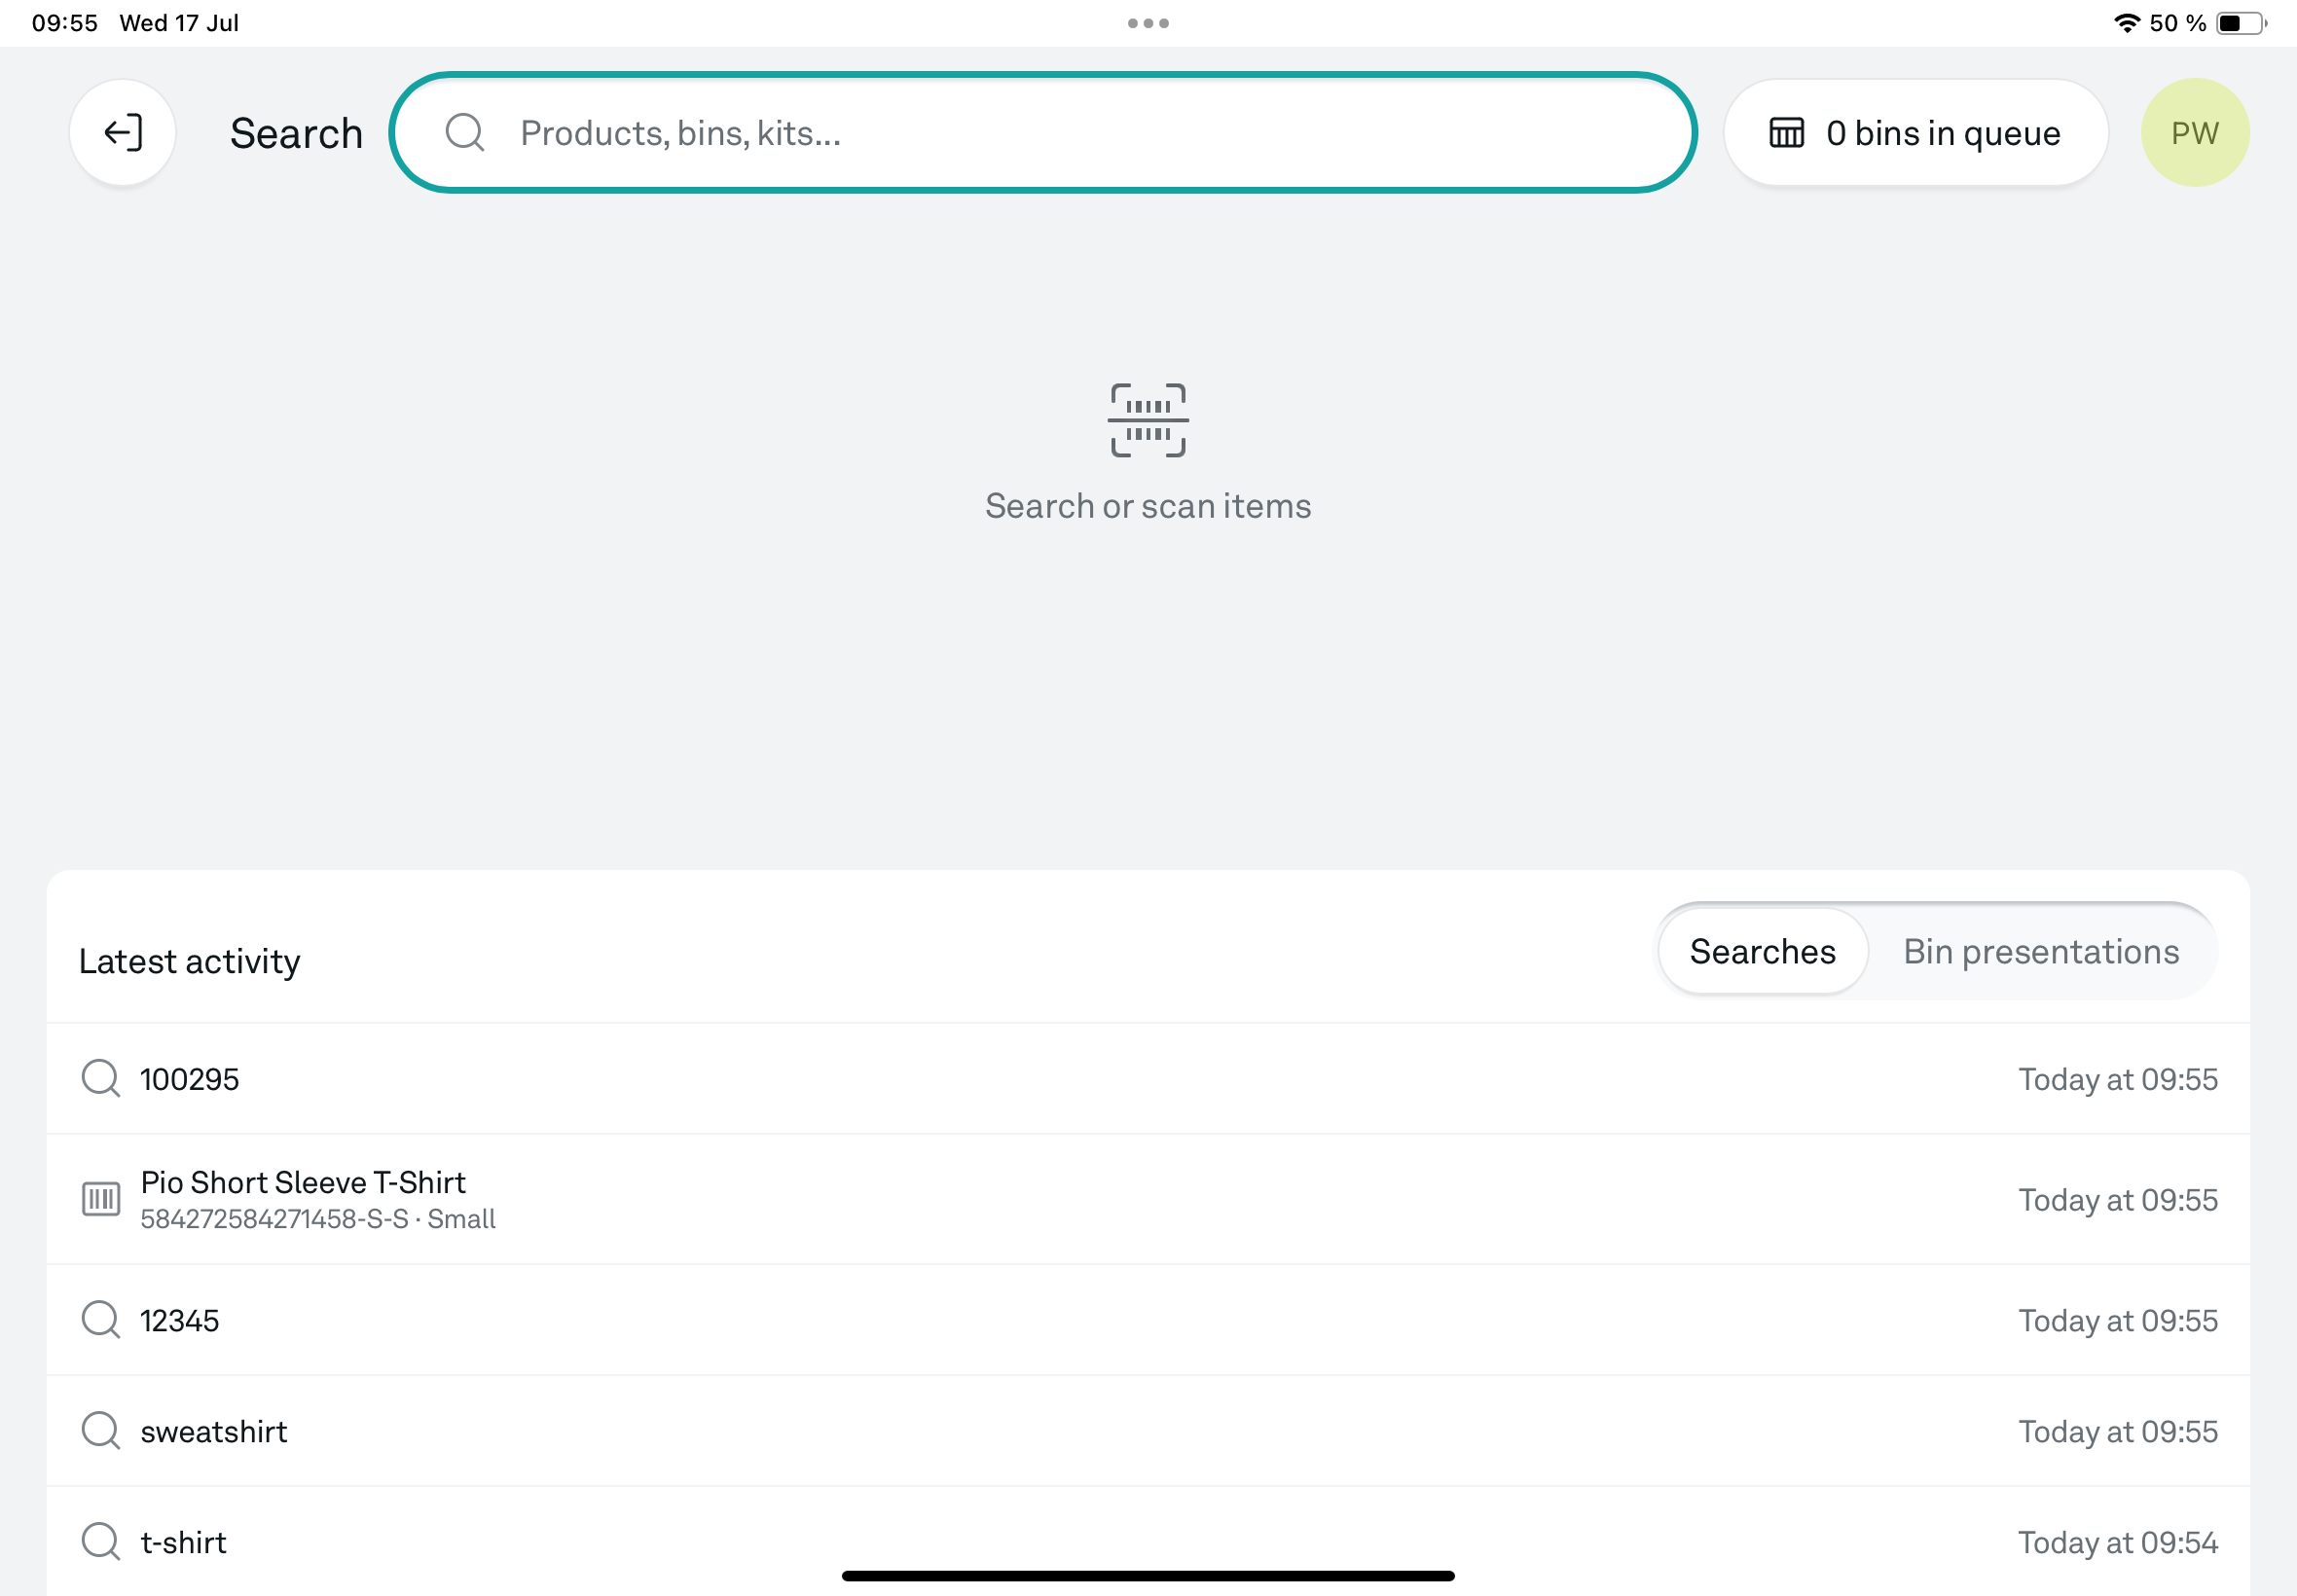Viewport: 2297px width, 1596px height.
Task: Click the search icon beside sweatshirt
Action: (100, 1430)
